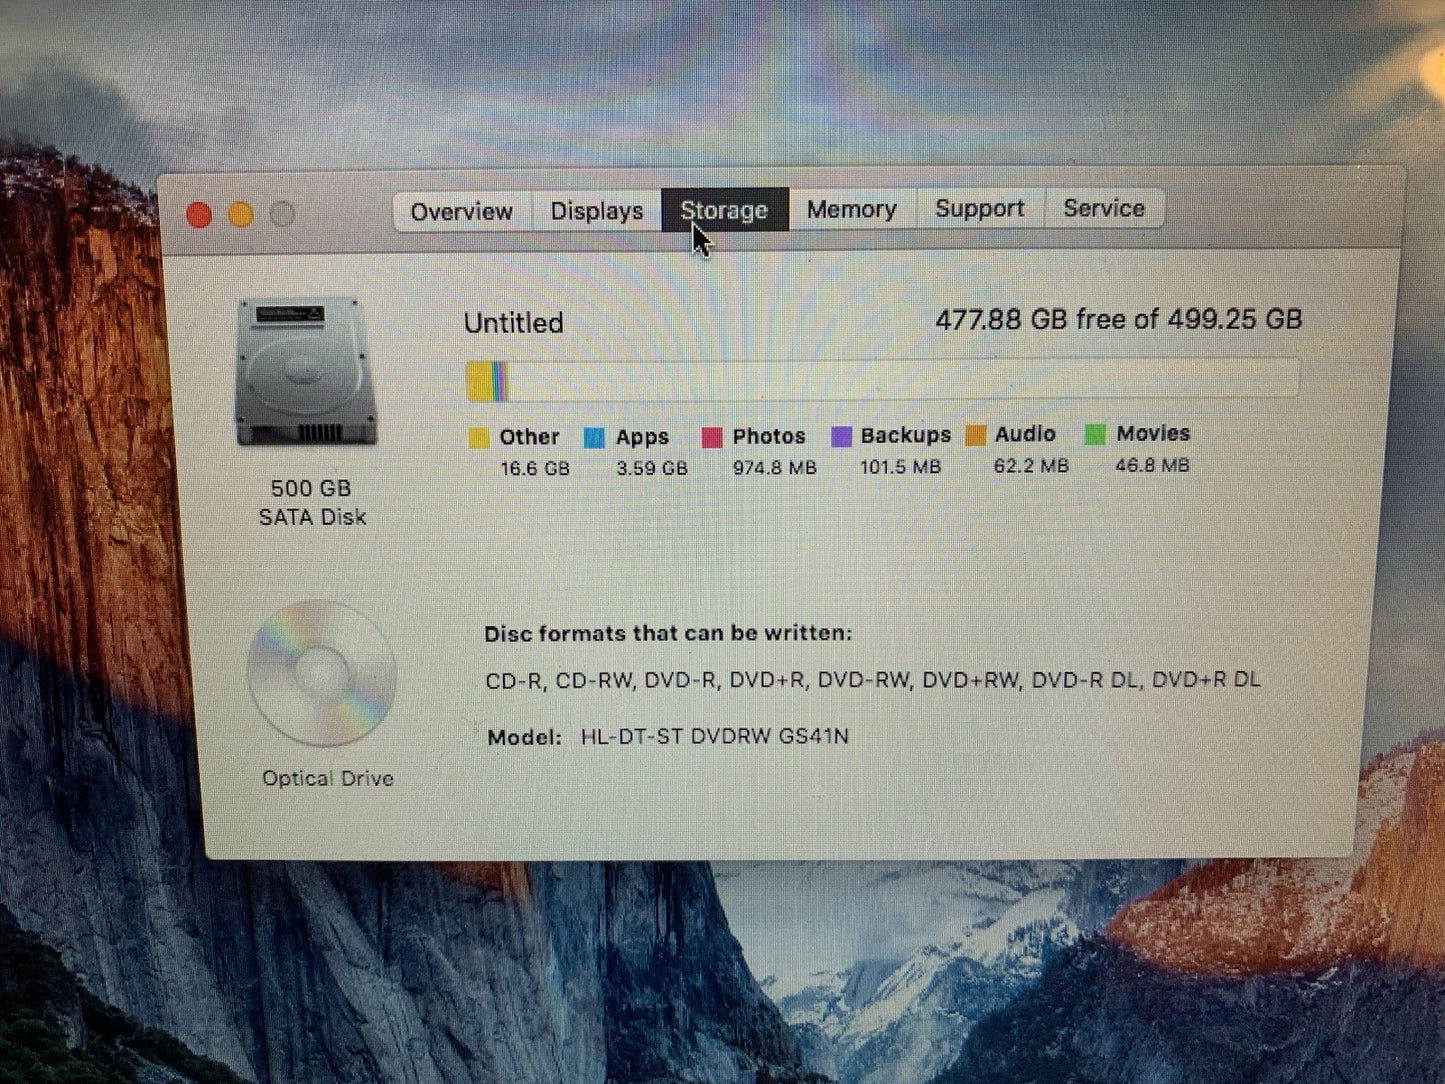Open the Memory tab

click(851, 209)
